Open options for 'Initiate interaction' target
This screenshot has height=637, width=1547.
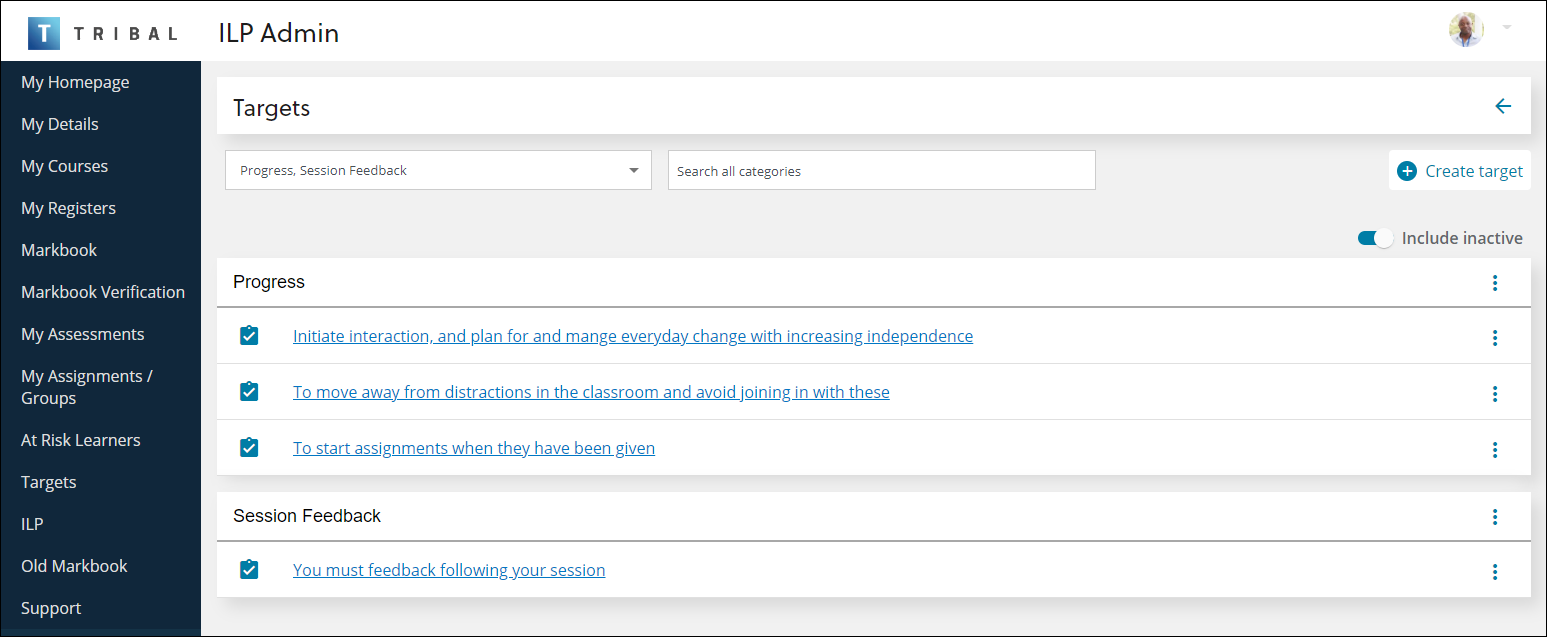coord(1494,338)
